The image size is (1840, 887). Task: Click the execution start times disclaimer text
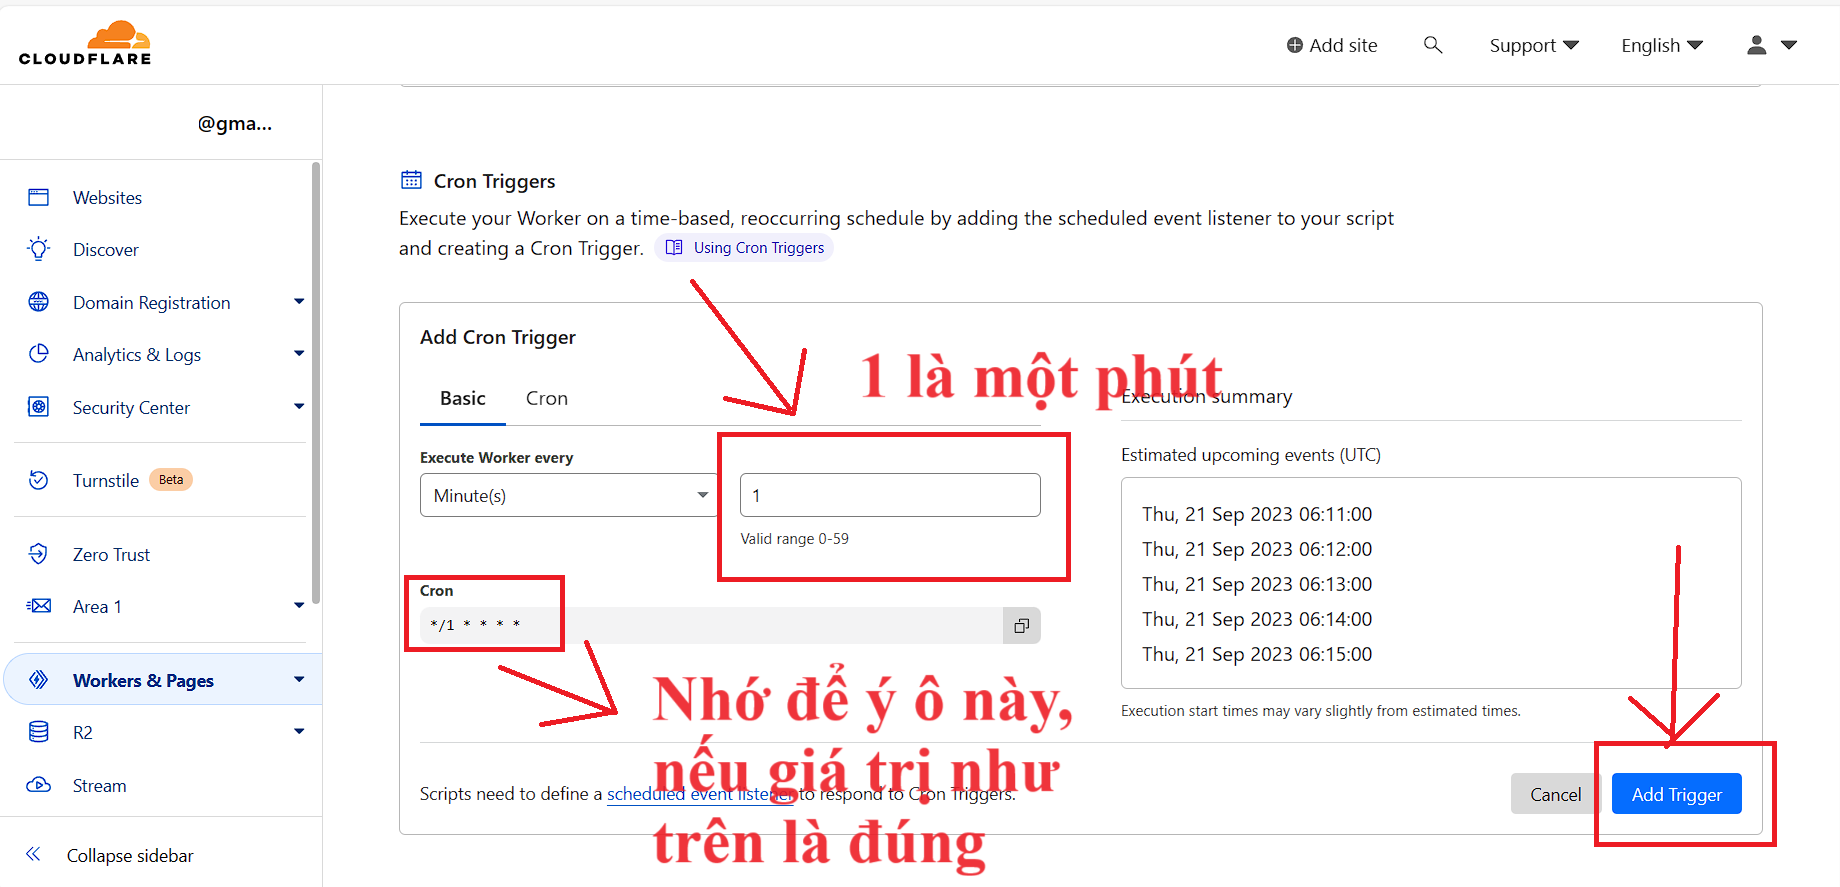(x=1321, y=711)
